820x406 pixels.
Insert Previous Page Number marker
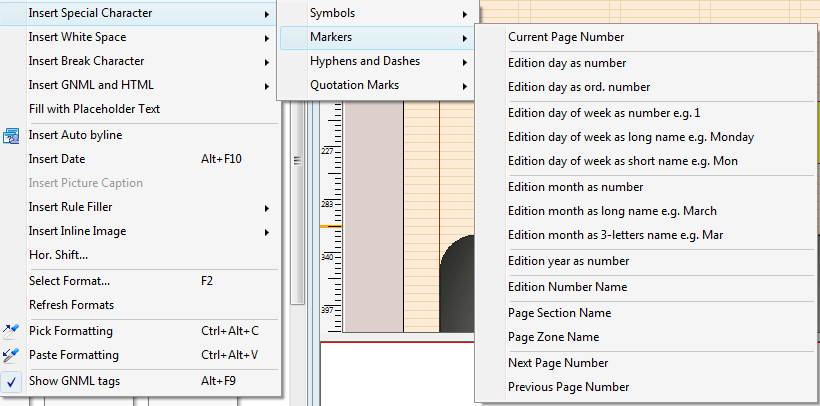pos(646,387)
